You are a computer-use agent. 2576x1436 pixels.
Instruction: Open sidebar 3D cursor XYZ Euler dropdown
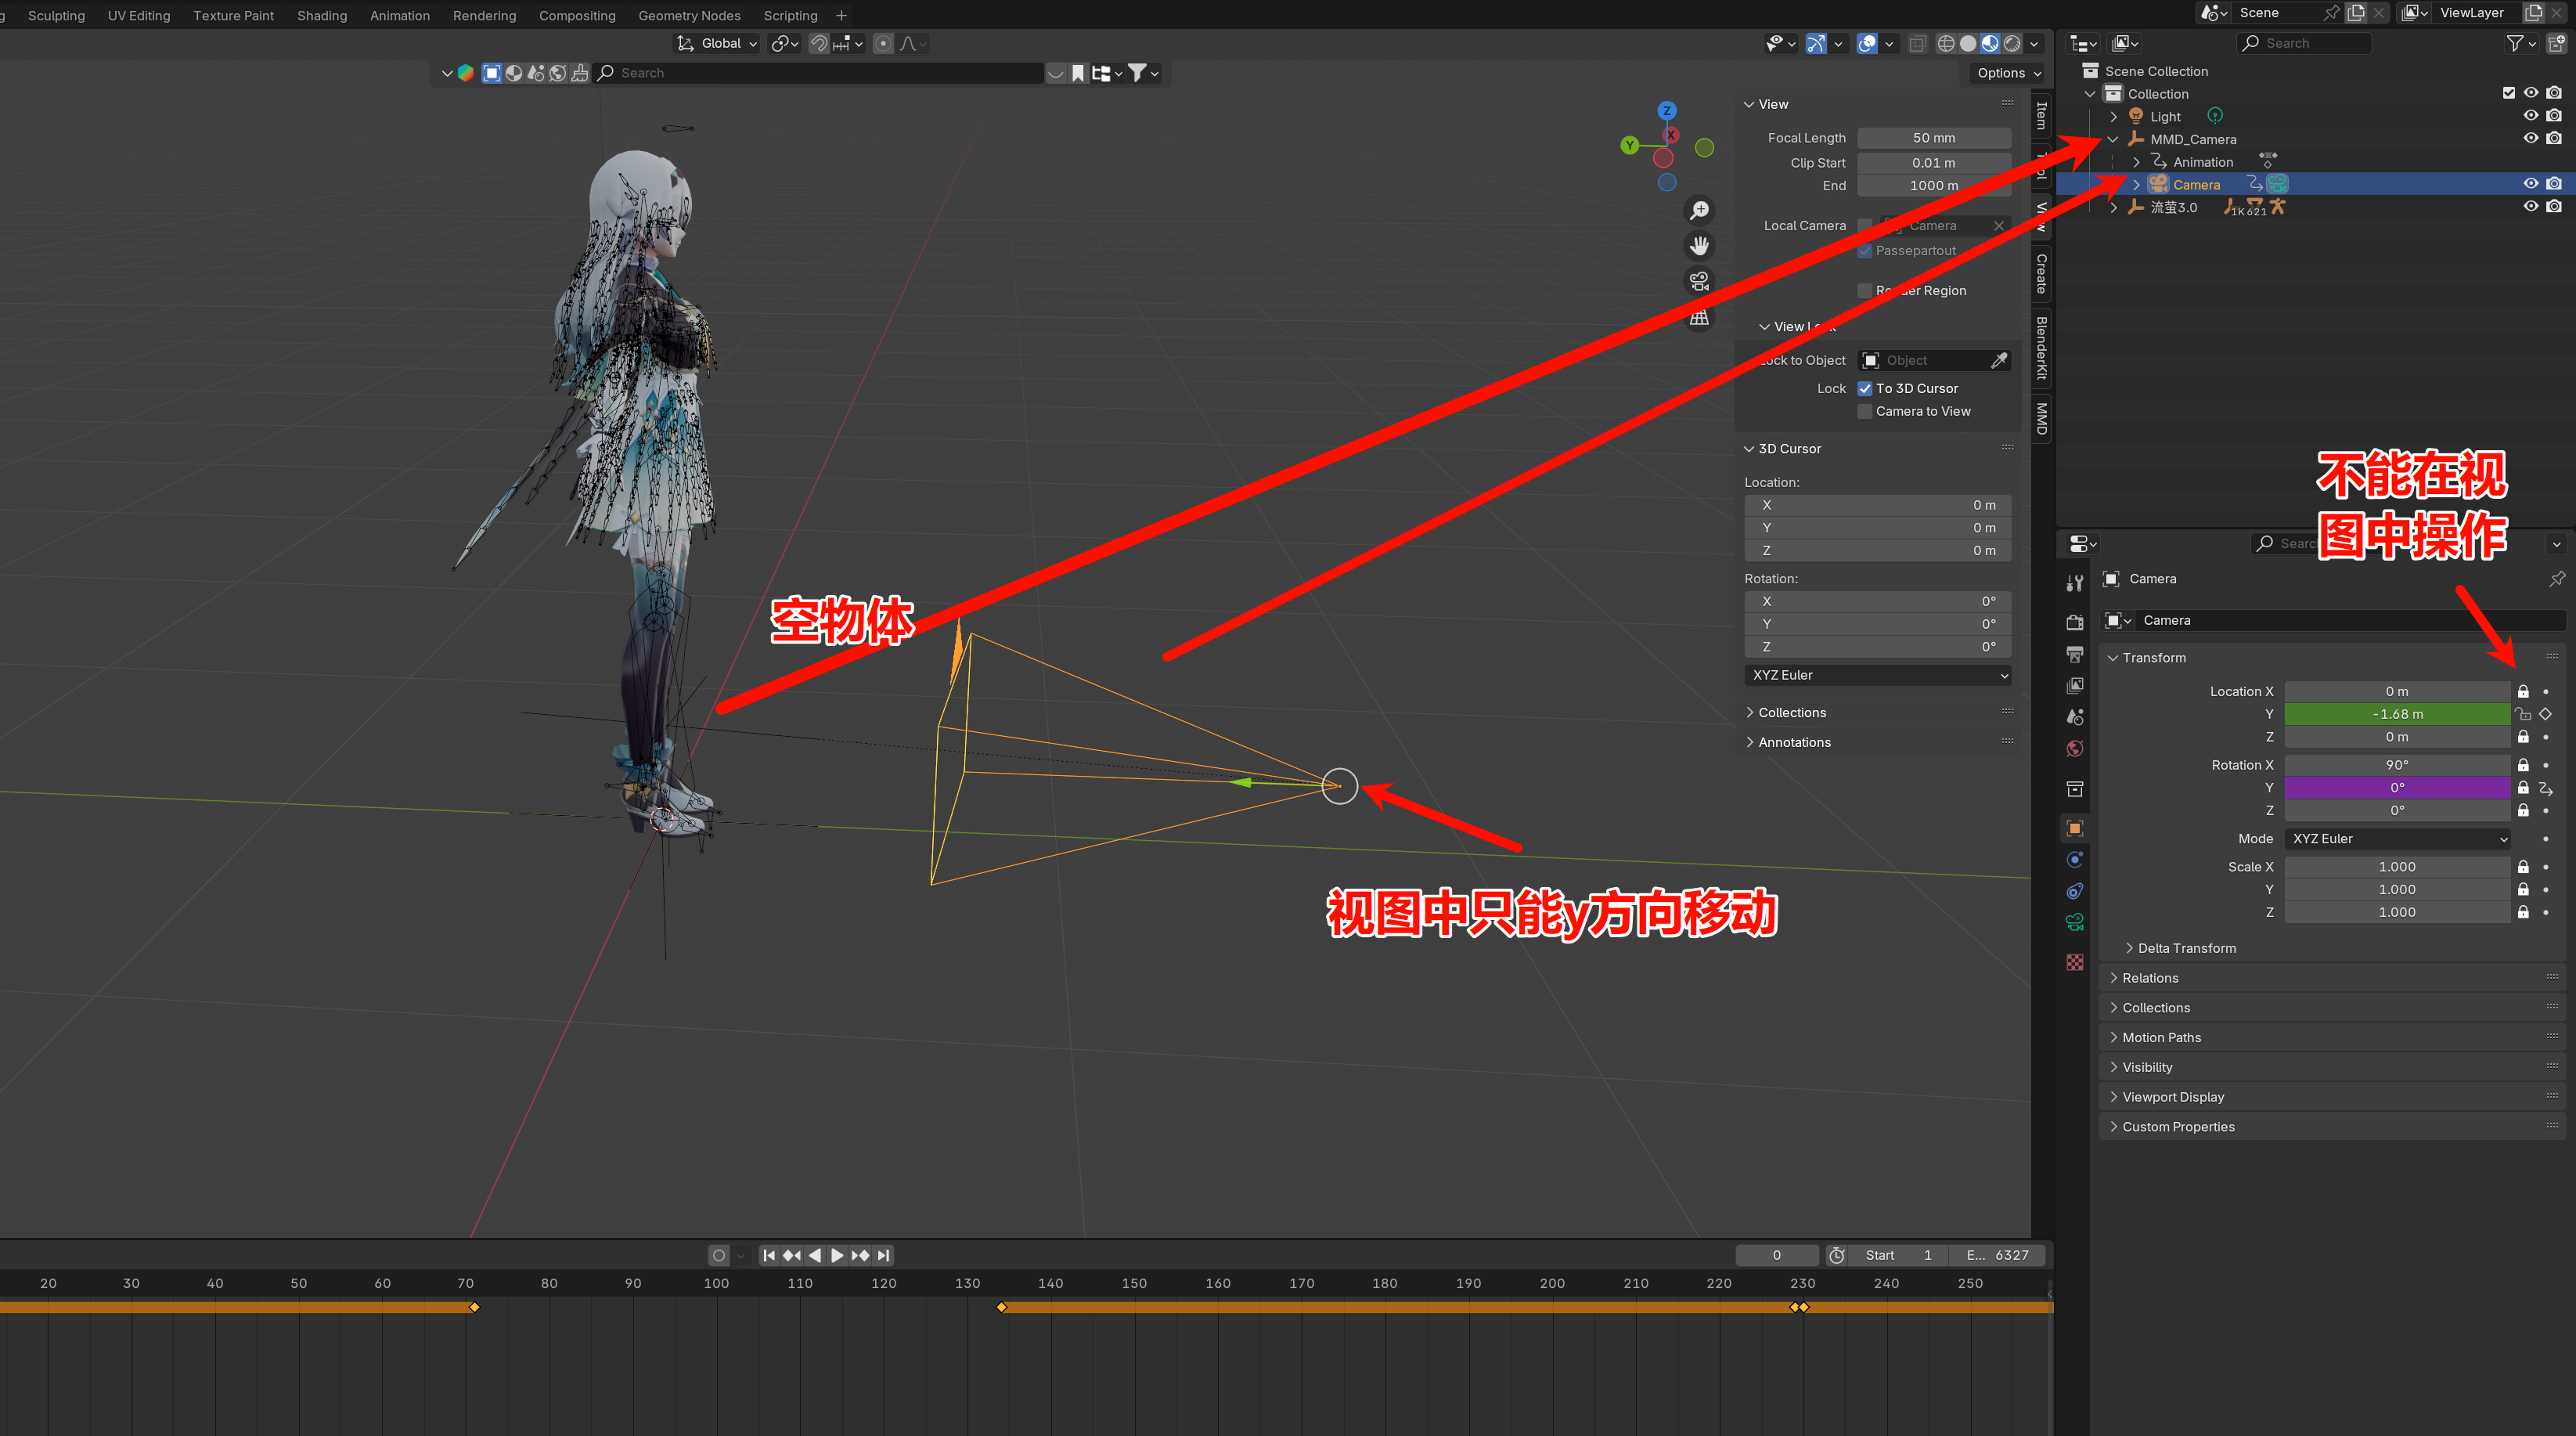[1878, 675]
